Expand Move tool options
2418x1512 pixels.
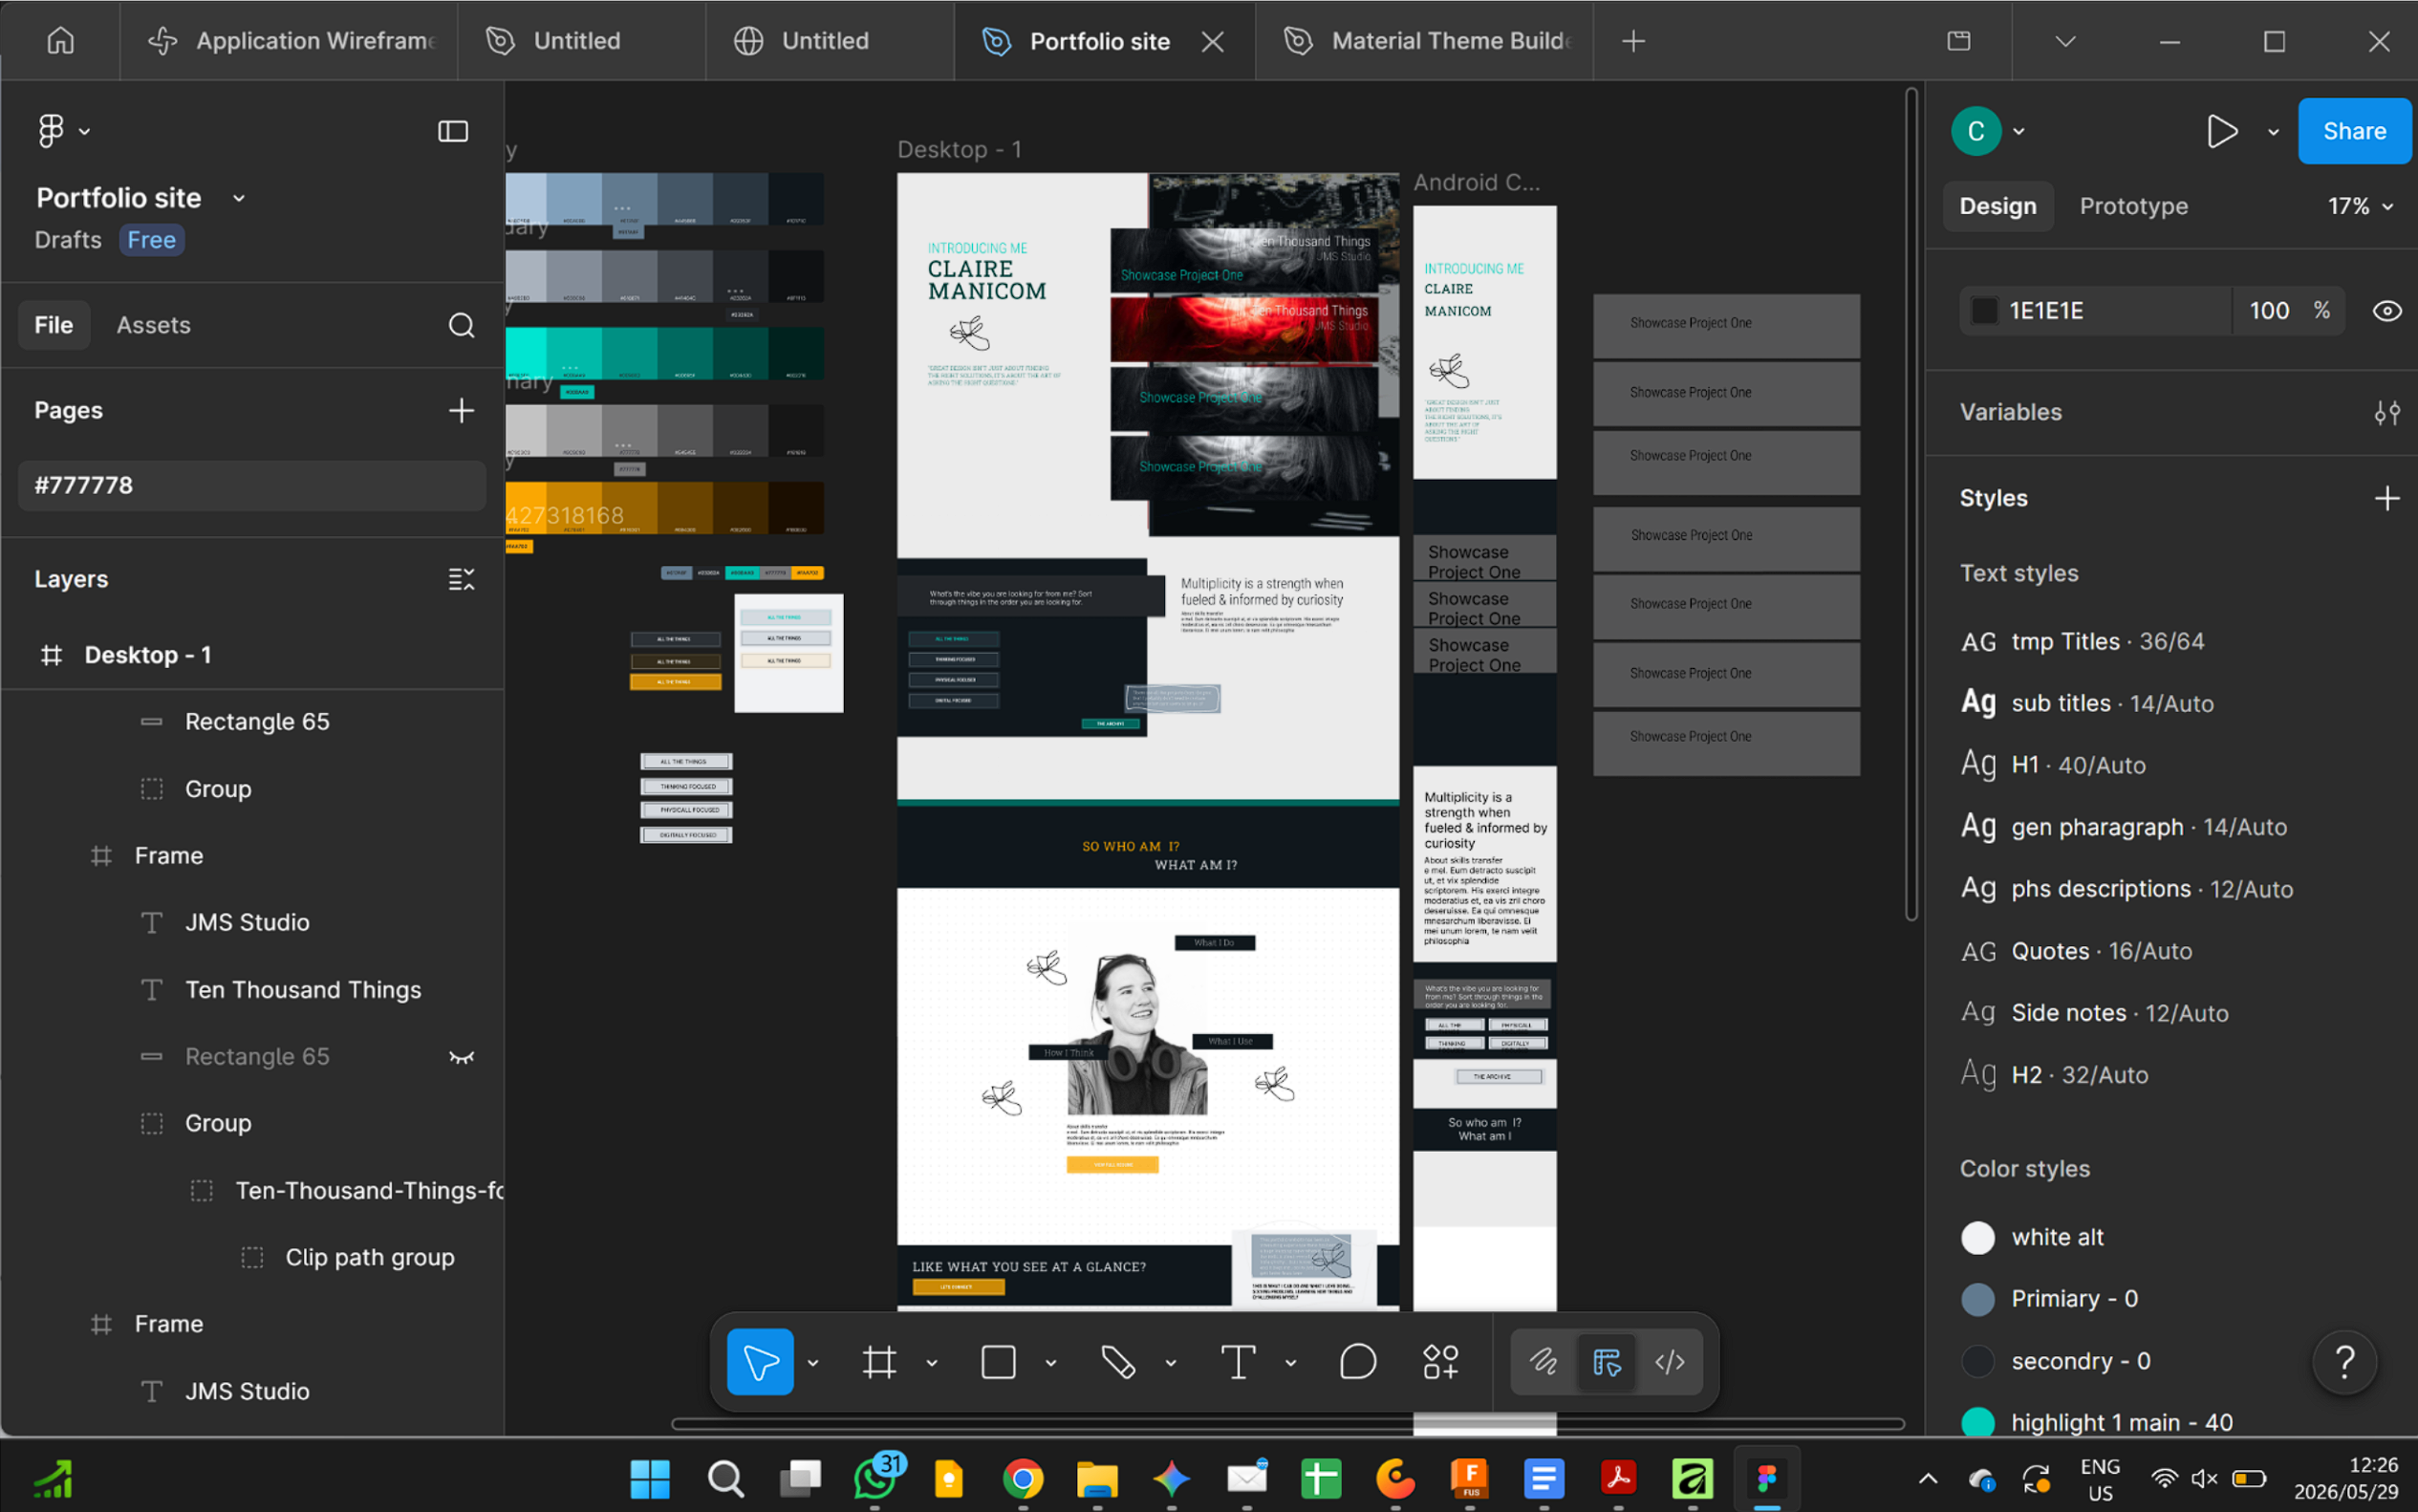(x=813, y=1362)
